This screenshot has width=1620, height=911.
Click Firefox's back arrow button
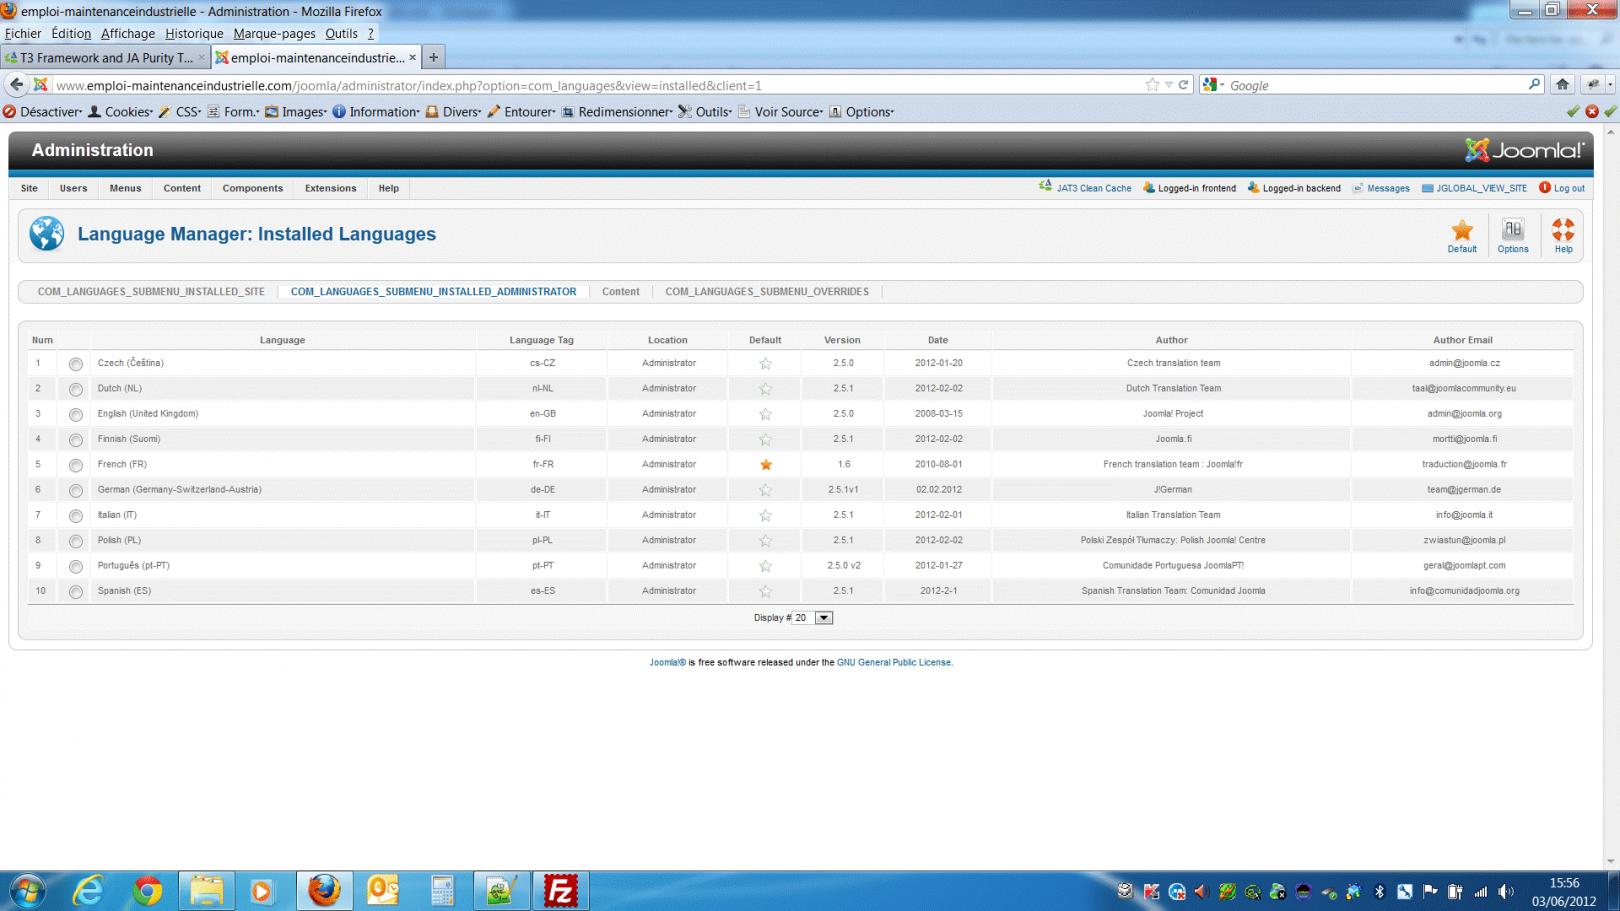click(x=16, y=85)
